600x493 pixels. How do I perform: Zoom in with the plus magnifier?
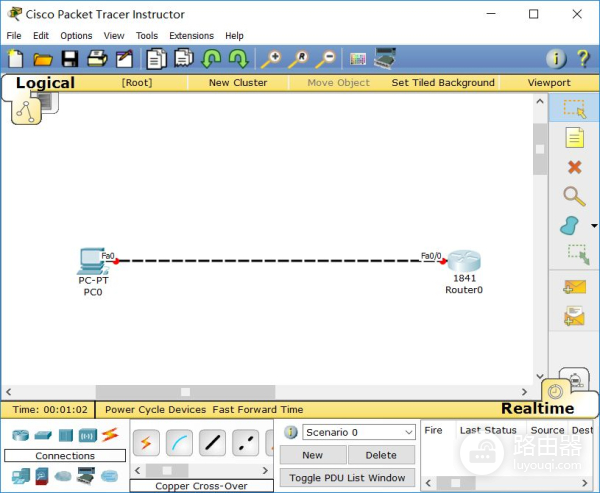271,59
